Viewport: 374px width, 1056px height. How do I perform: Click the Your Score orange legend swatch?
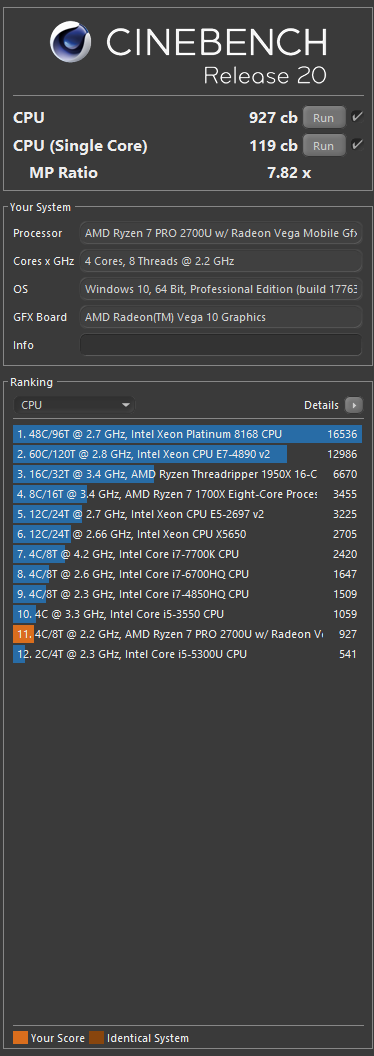(x=21, y=1038)
